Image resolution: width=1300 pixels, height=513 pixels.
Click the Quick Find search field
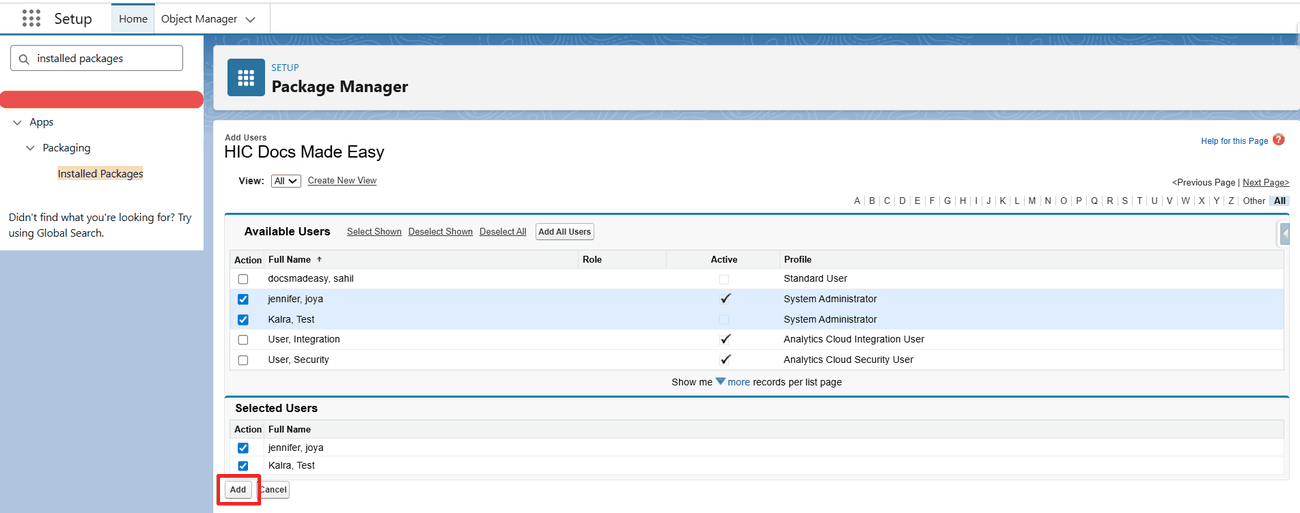(97, 58)
